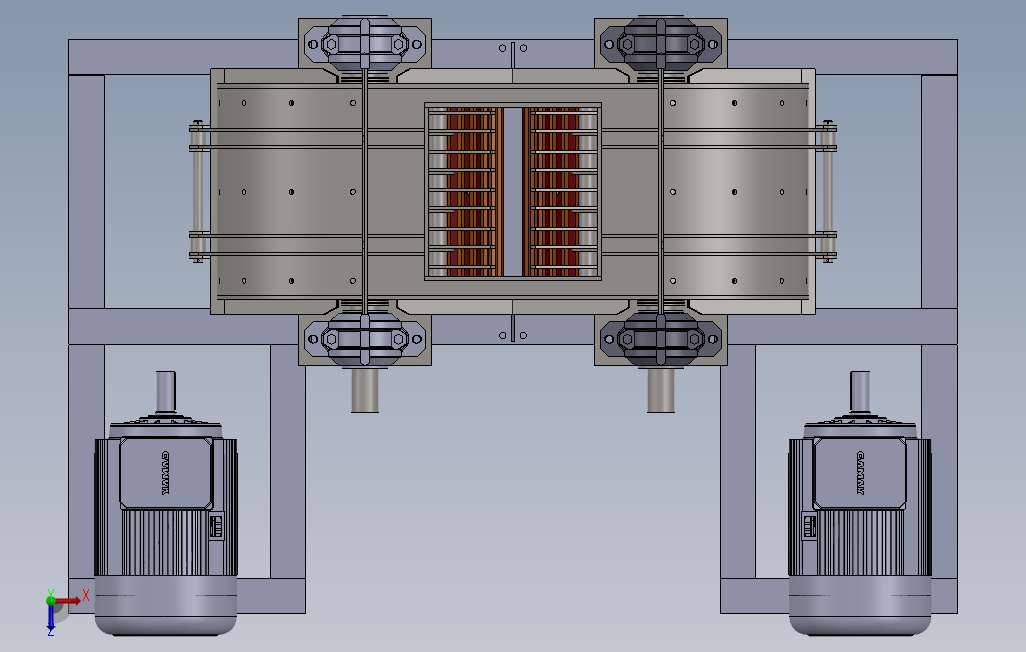Select the output shaft of the left motor

click(166, 391)
